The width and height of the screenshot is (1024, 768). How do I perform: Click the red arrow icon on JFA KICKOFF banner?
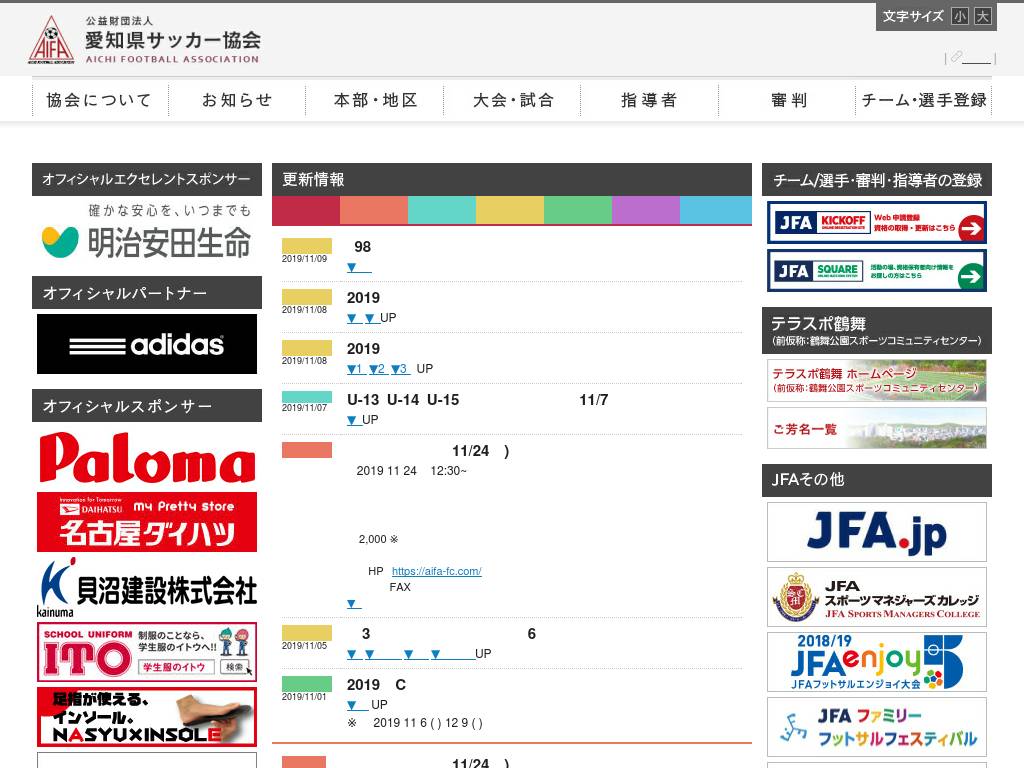click(x=971, y=228)
